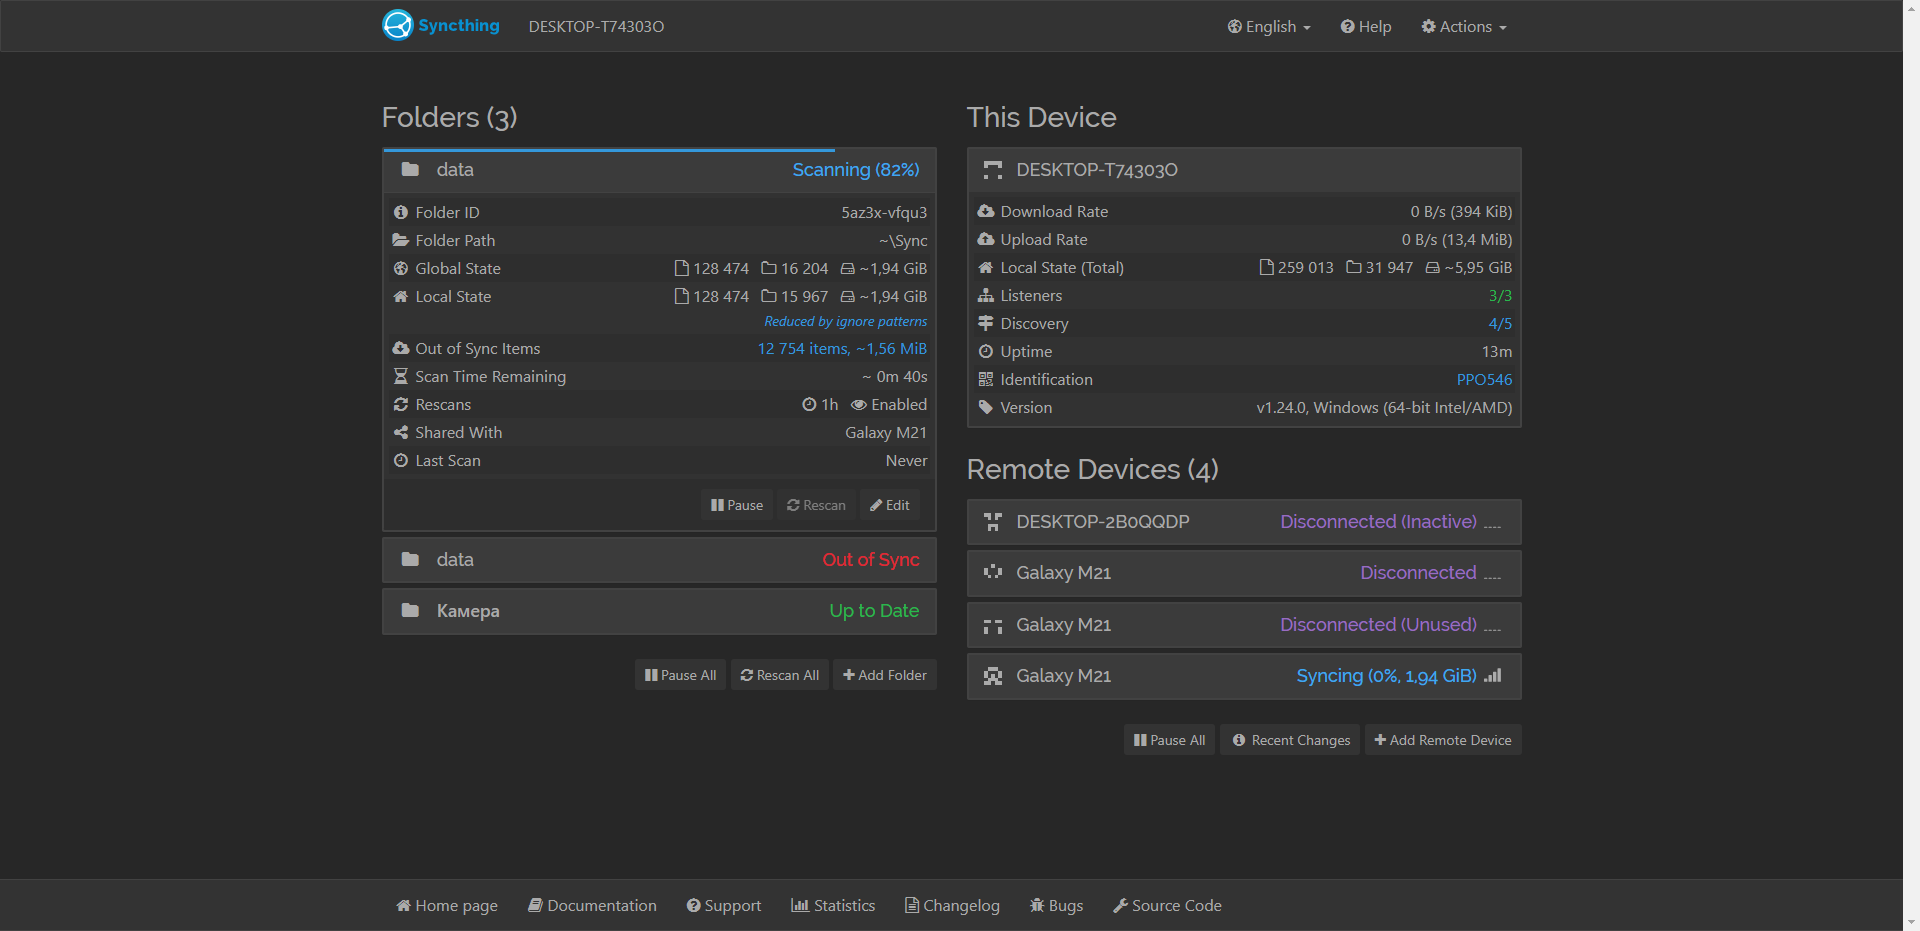Pause the data folder
The image size is (1920, 931).
(737, 505)
